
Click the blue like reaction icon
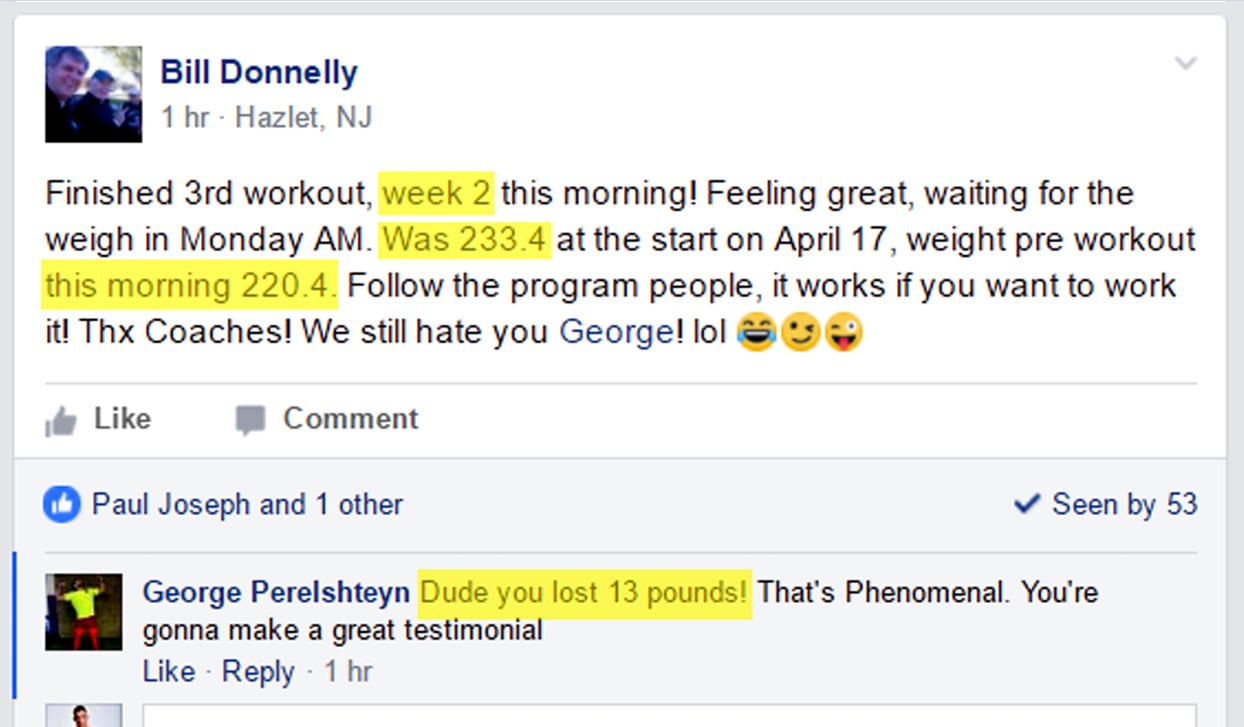61,504
